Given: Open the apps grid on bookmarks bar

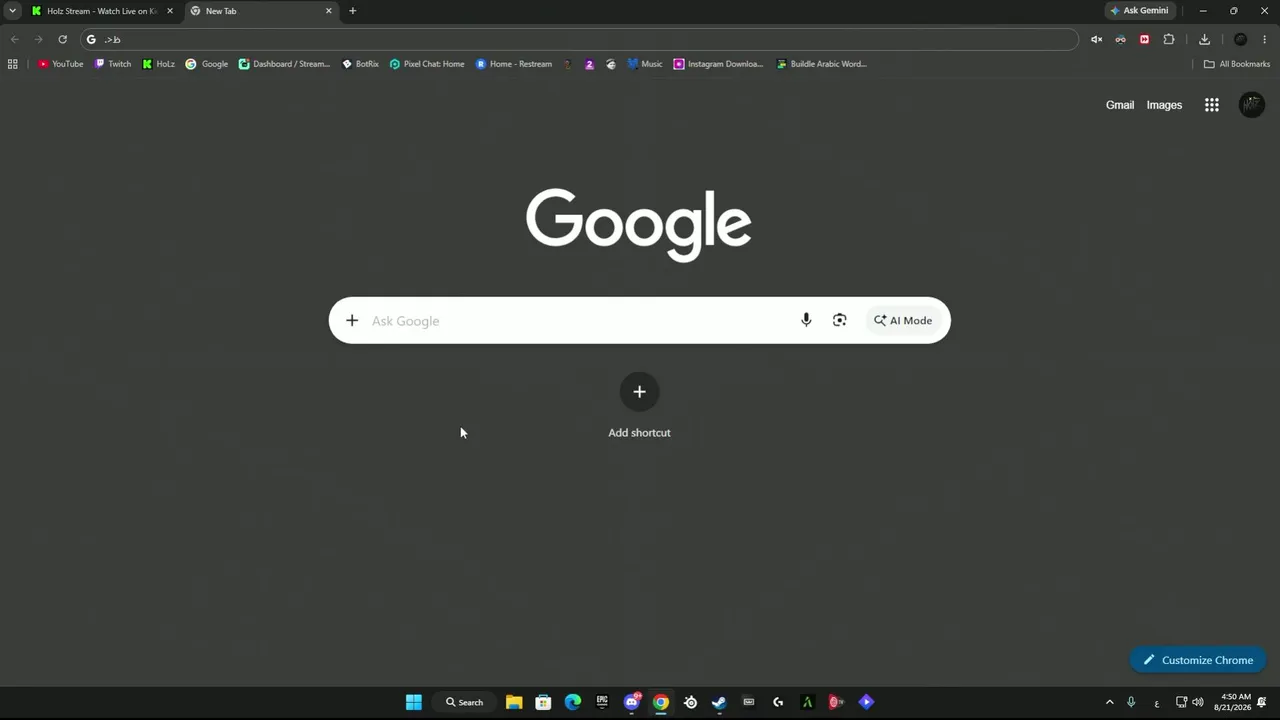Looking at the screenshot, I should click(12, 64).
